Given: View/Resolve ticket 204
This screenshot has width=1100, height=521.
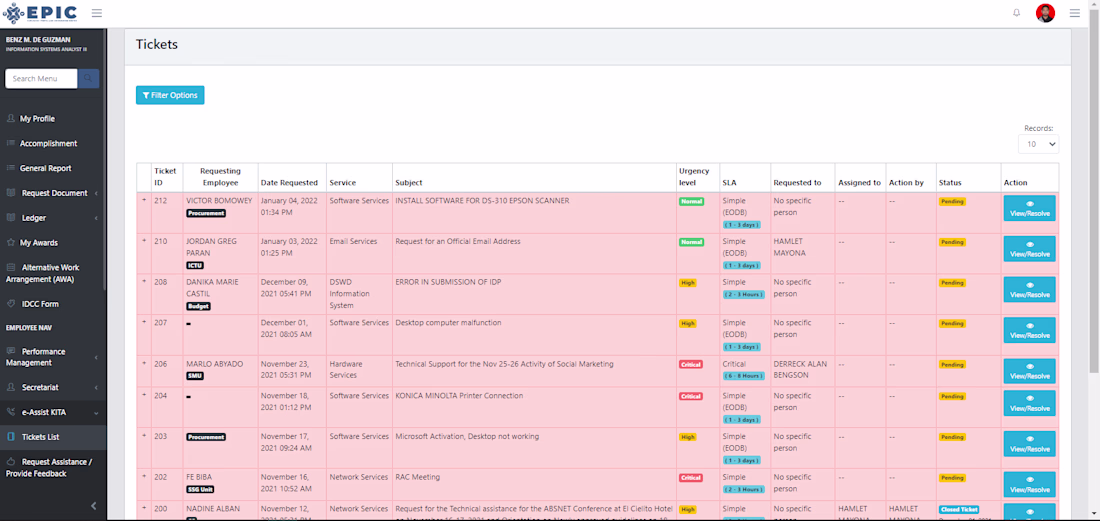Looking at the screenshot, I should click(x=1029, y=403).
